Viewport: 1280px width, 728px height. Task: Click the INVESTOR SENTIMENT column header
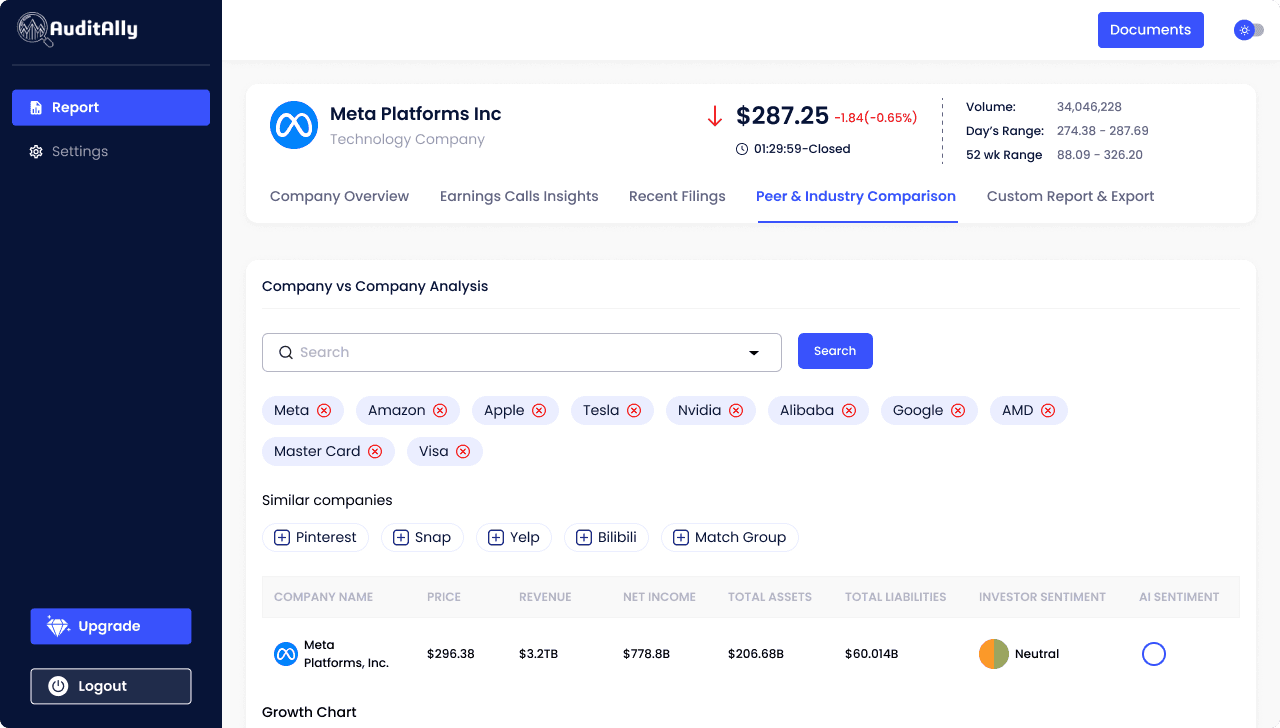(1042, 597)
